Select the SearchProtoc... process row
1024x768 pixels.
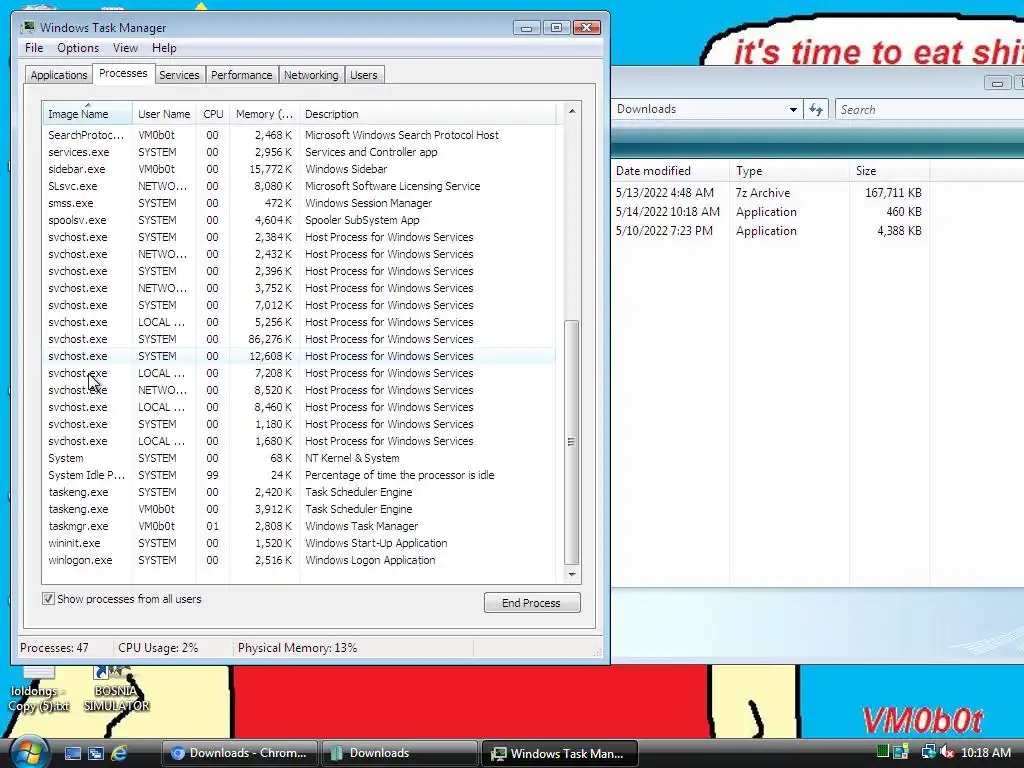coord(299,135)
